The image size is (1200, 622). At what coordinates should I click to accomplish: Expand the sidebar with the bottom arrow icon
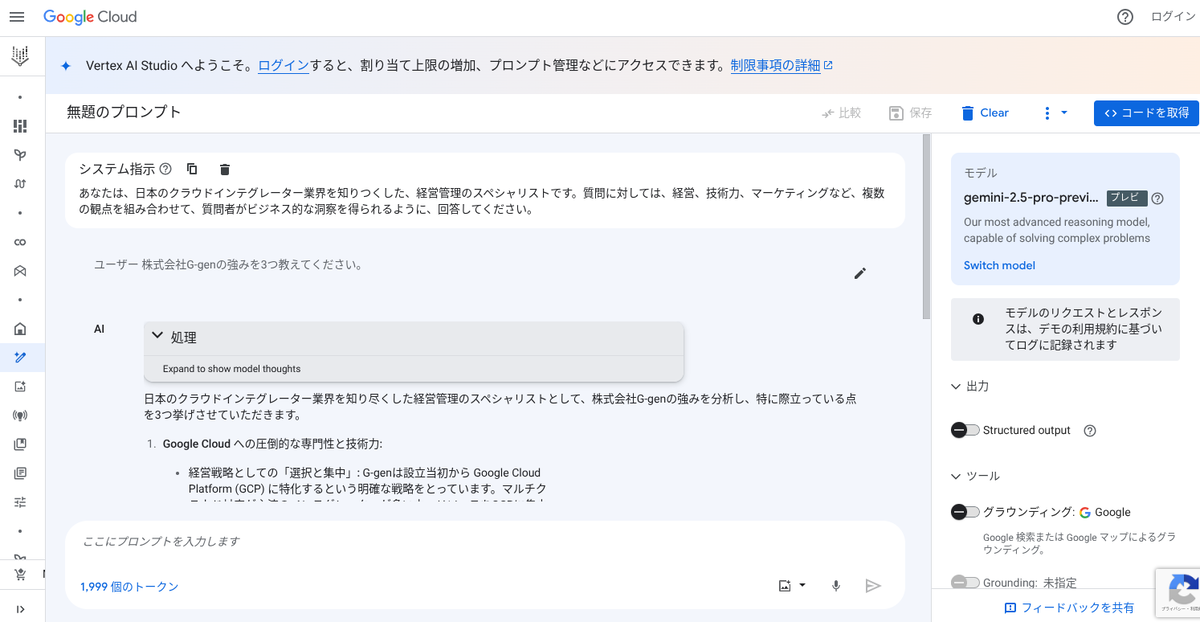[x=20, y=609]
